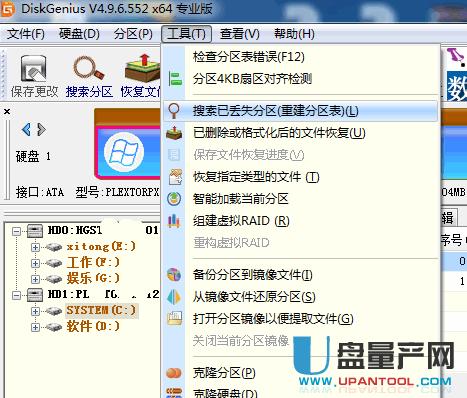The height and width of the screenshot is (398, 467).
Task: Select the HD0:HGST disk entry
Action: 103,230
